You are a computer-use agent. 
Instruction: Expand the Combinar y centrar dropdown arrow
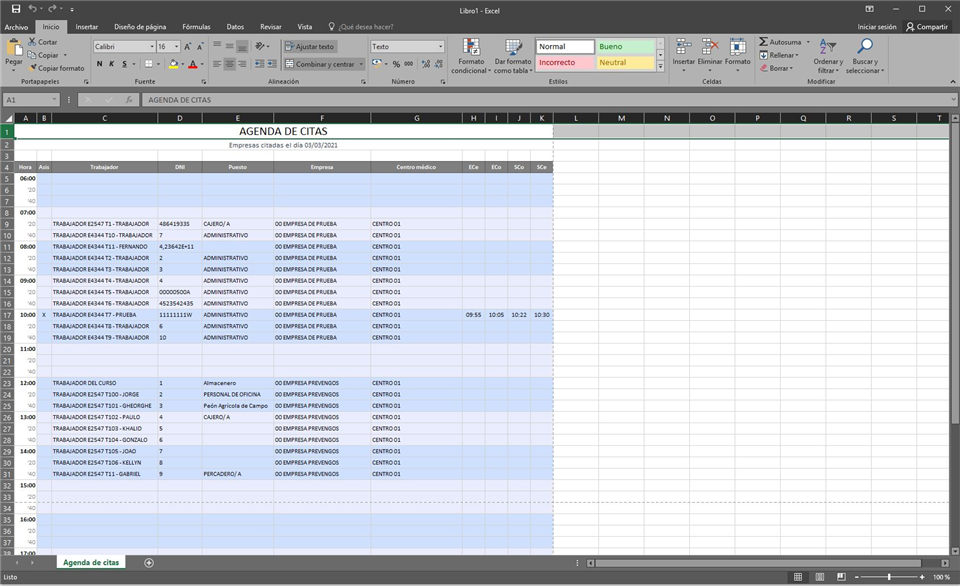[361, 64]
